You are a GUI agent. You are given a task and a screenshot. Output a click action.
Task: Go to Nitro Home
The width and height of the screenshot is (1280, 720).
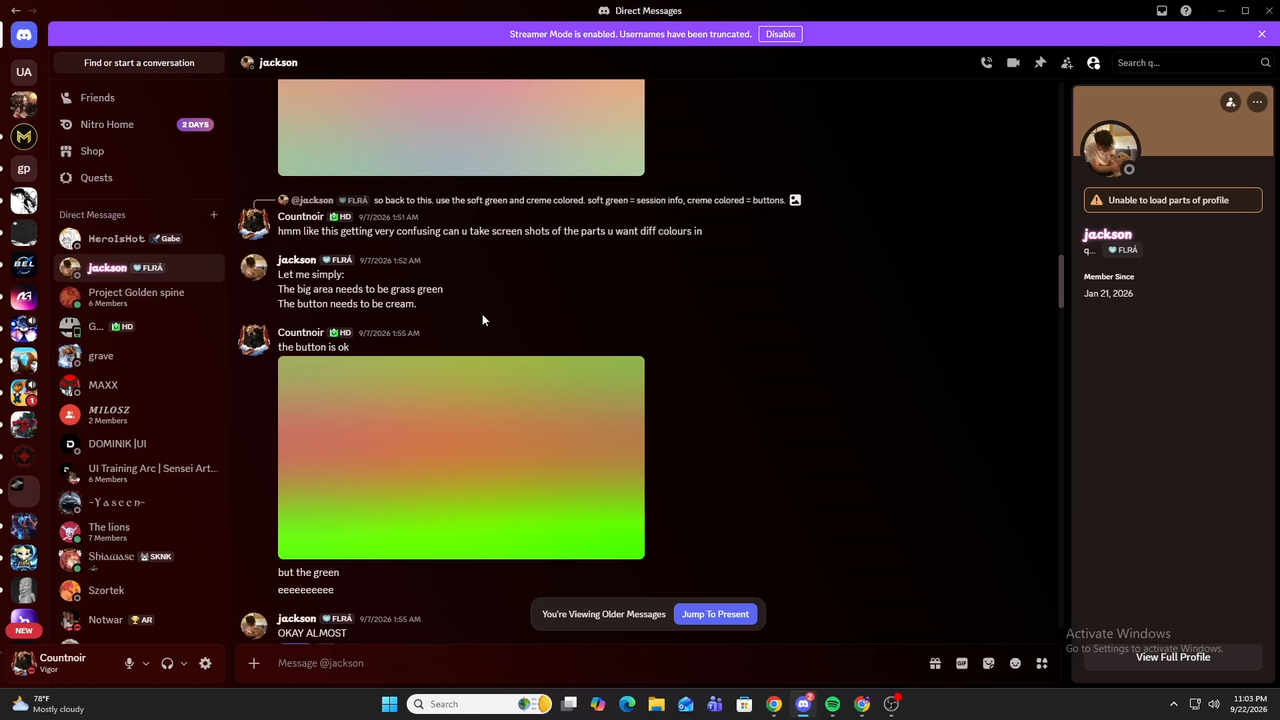(139, 125)
